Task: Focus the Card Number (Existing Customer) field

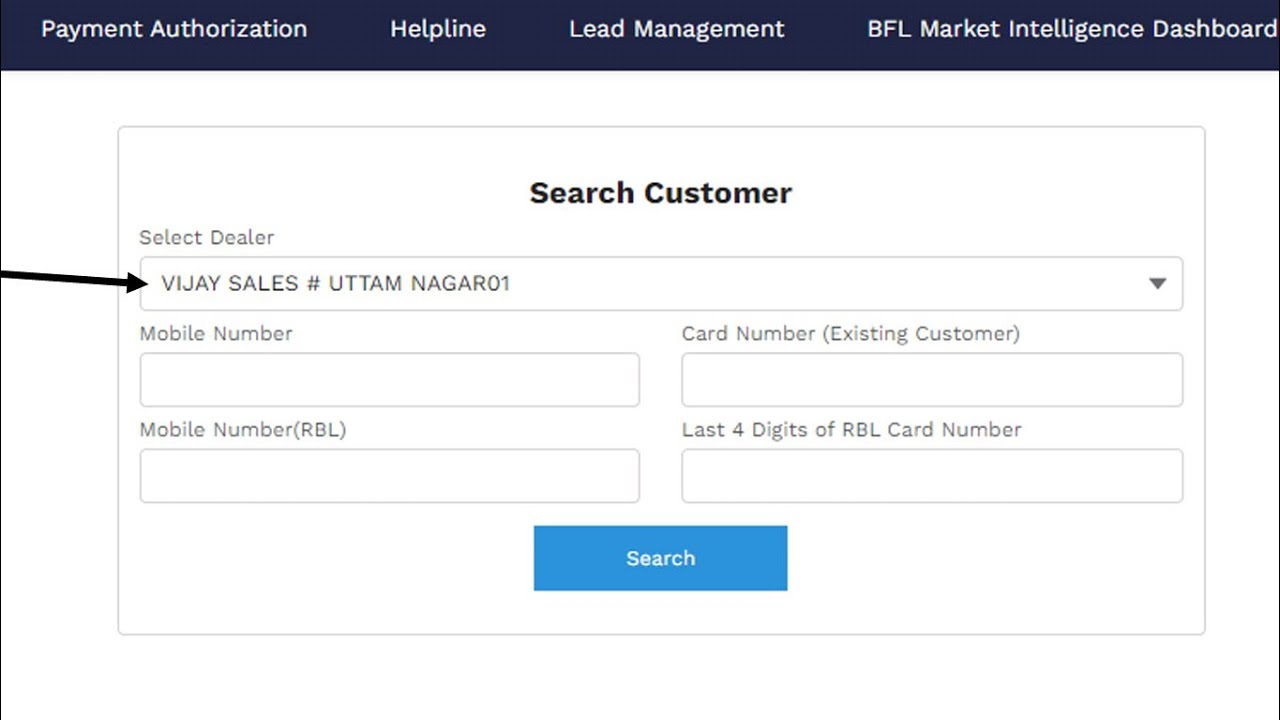Action: click(932, 379)
